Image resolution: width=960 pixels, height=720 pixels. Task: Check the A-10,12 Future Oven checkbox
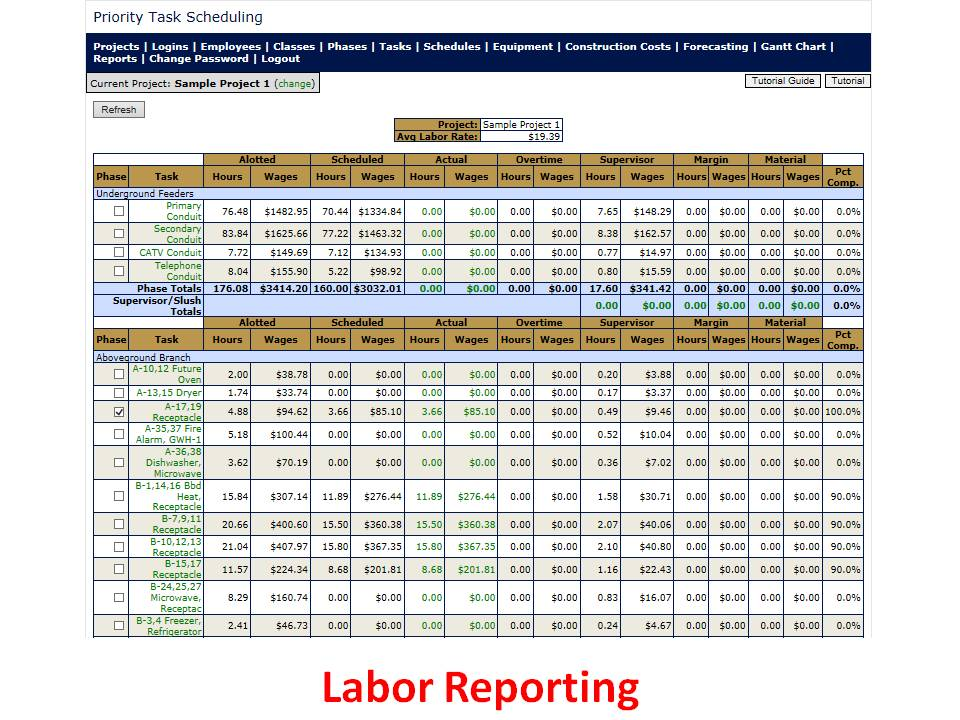pyautogui.click(x=119, y=374)
